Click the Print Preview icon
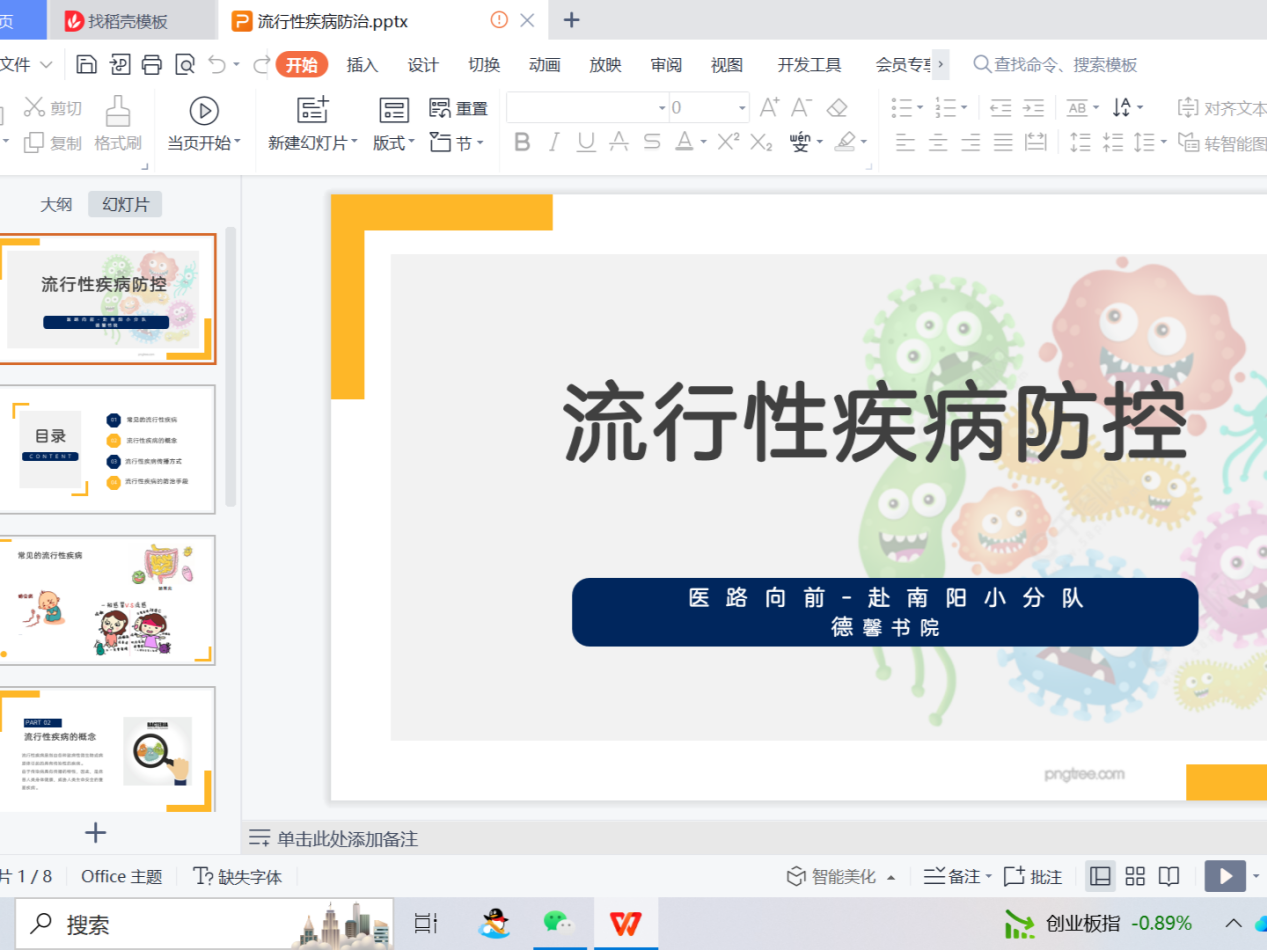The height and width of the screenshot is (950, 1267). [x=185, y=65]
